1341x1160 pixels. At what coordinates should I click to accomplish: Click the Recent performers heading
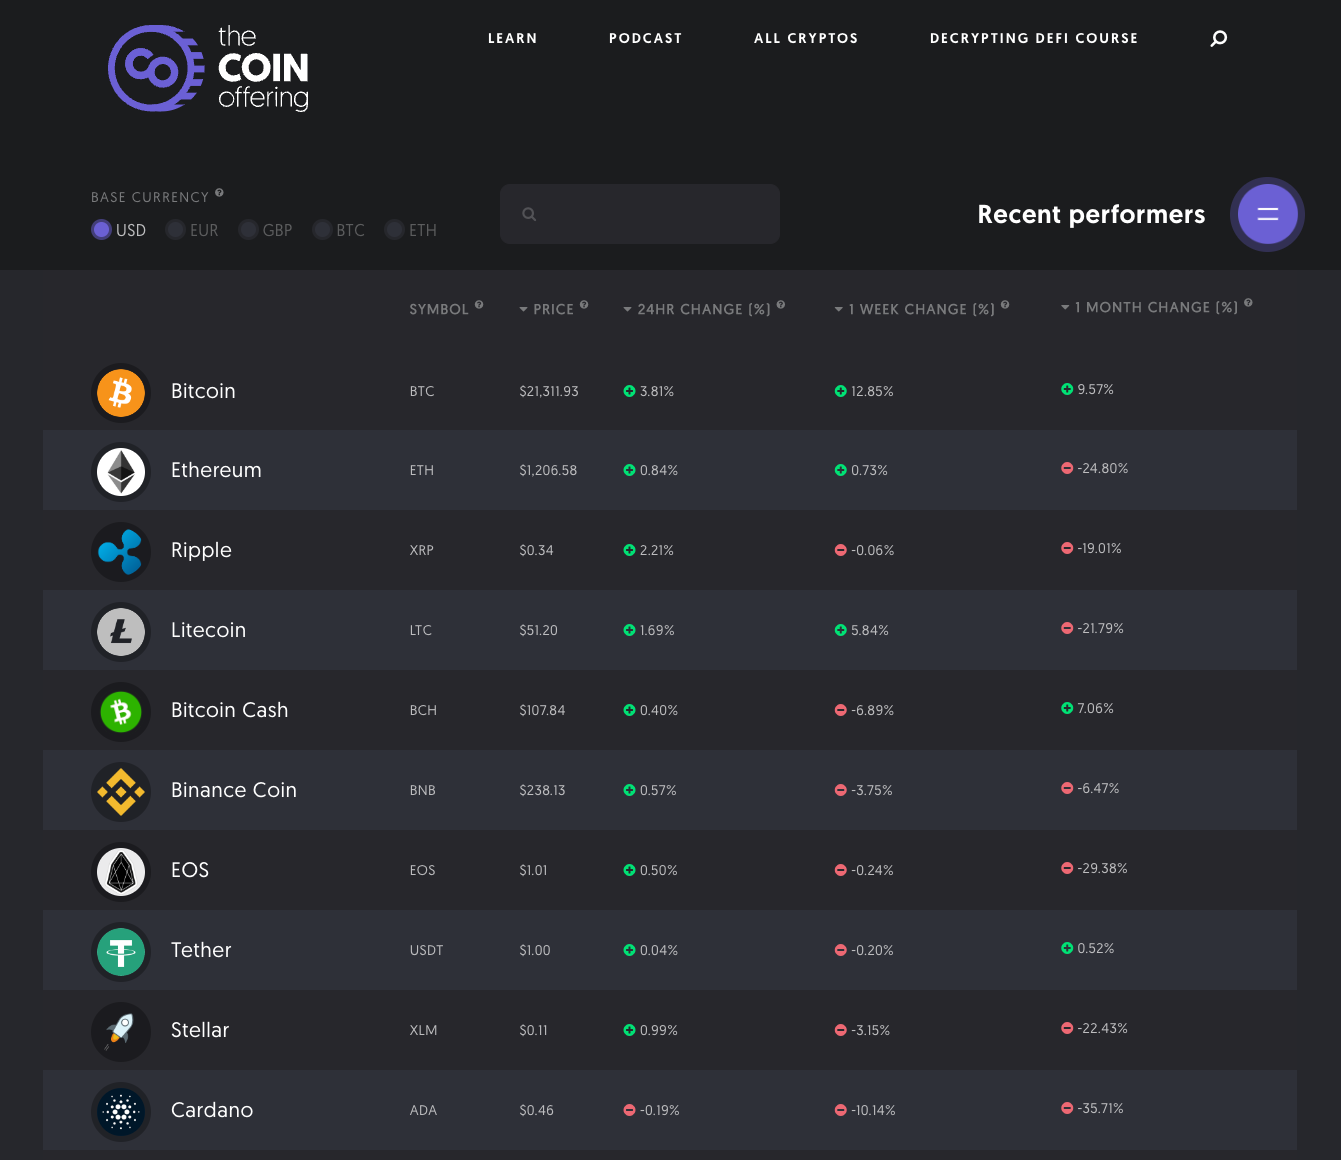(1091, 214)
